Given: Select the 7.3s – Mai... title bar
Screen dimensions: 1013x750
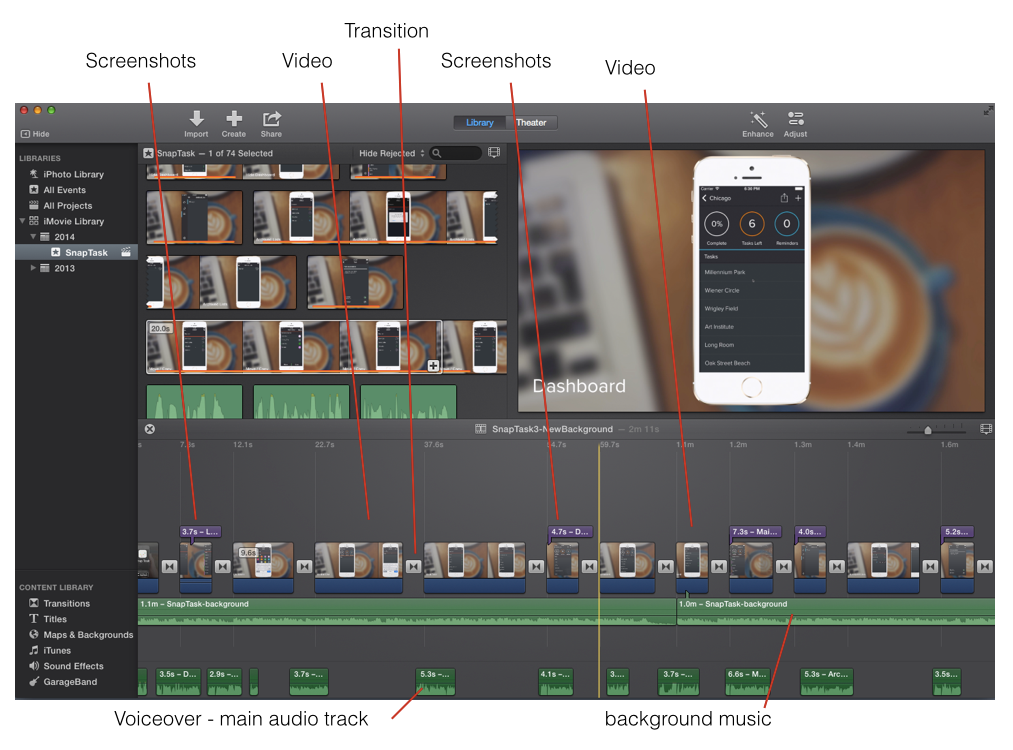Looking at the screenshot, I should [x=755, y=532].
